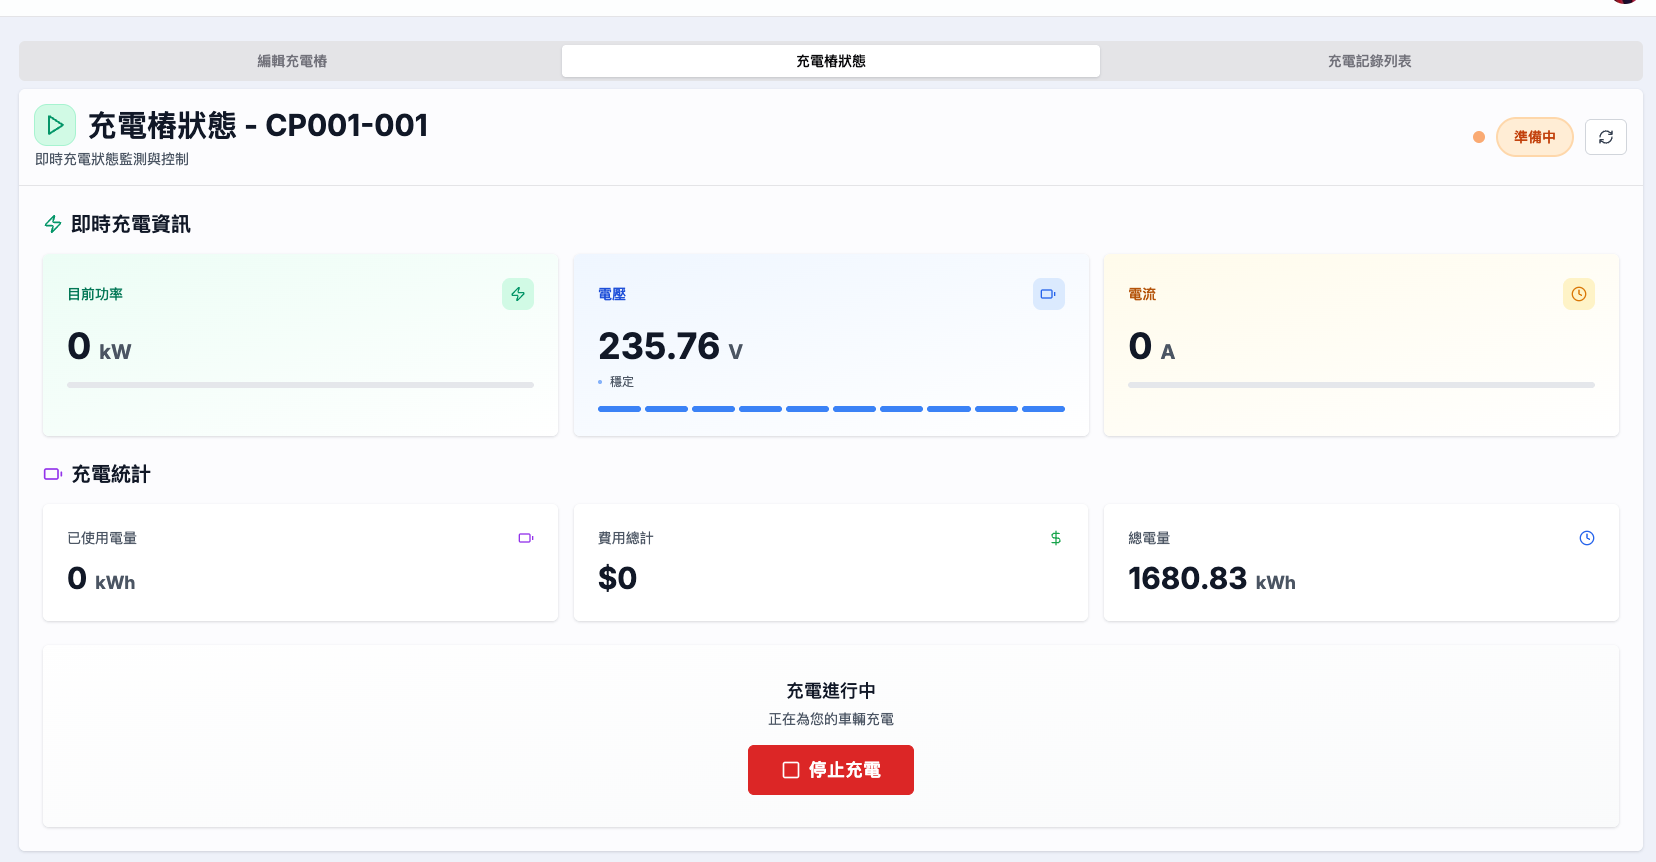
Task: Click the lightning icon next to 即時充電資訊
Action: pyautogui.click(x=53, y=224)
